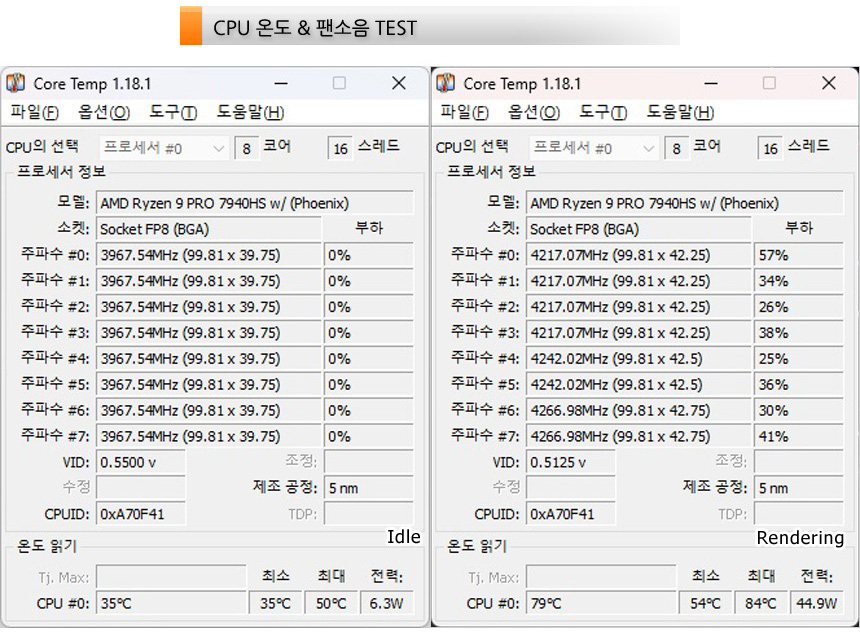Screen dimensions: 860x633
Task: Click the thread count field in the Rendering window
Action: click(770, 148)
